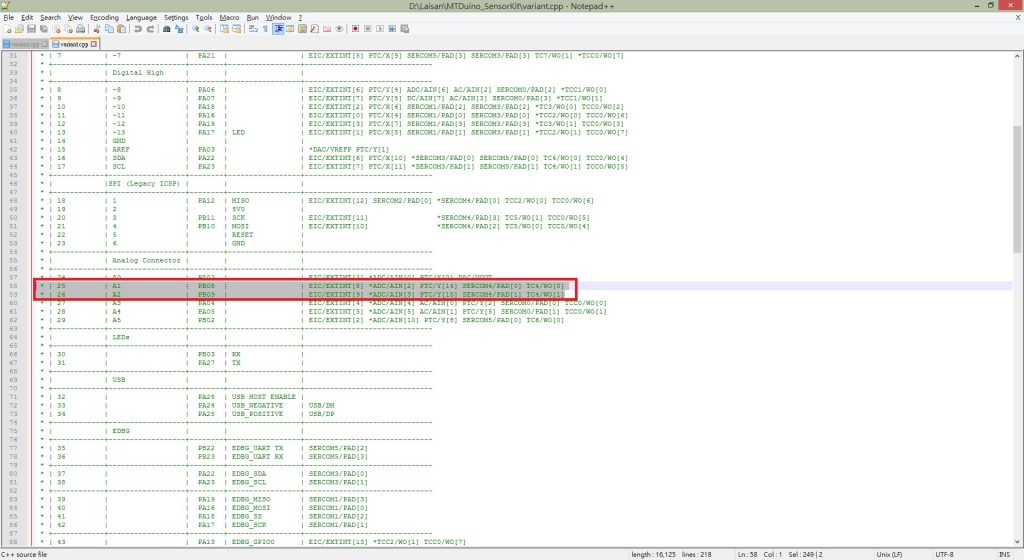Toggle word wrap from the toolbar

pyautogui.click(x=253, y=29)
